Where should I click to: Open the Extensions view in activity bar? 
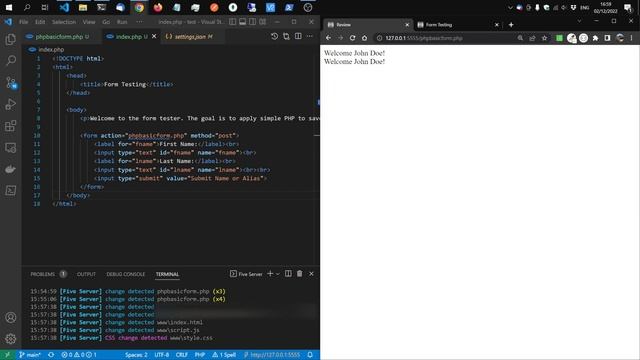[11, 126]
